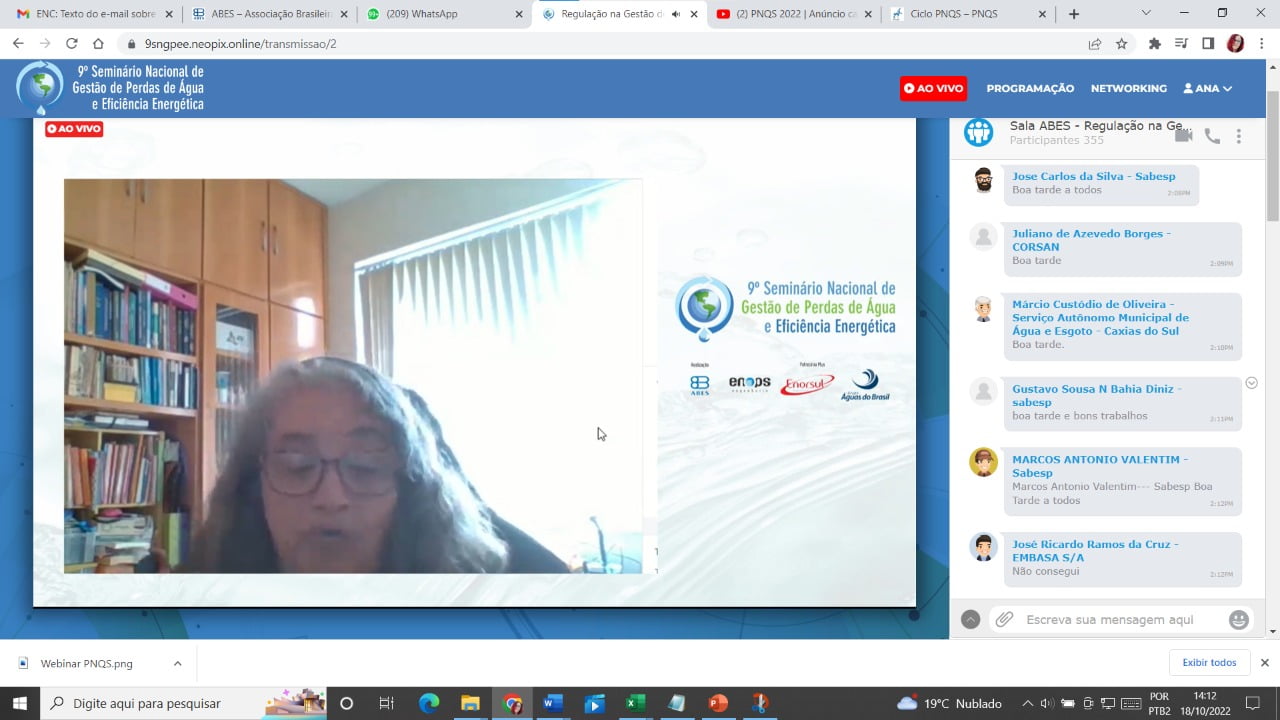Open the emoji picker in chat
Image resolution: width=1280 pixels, height=720 pixels.
click(1239, 620)
